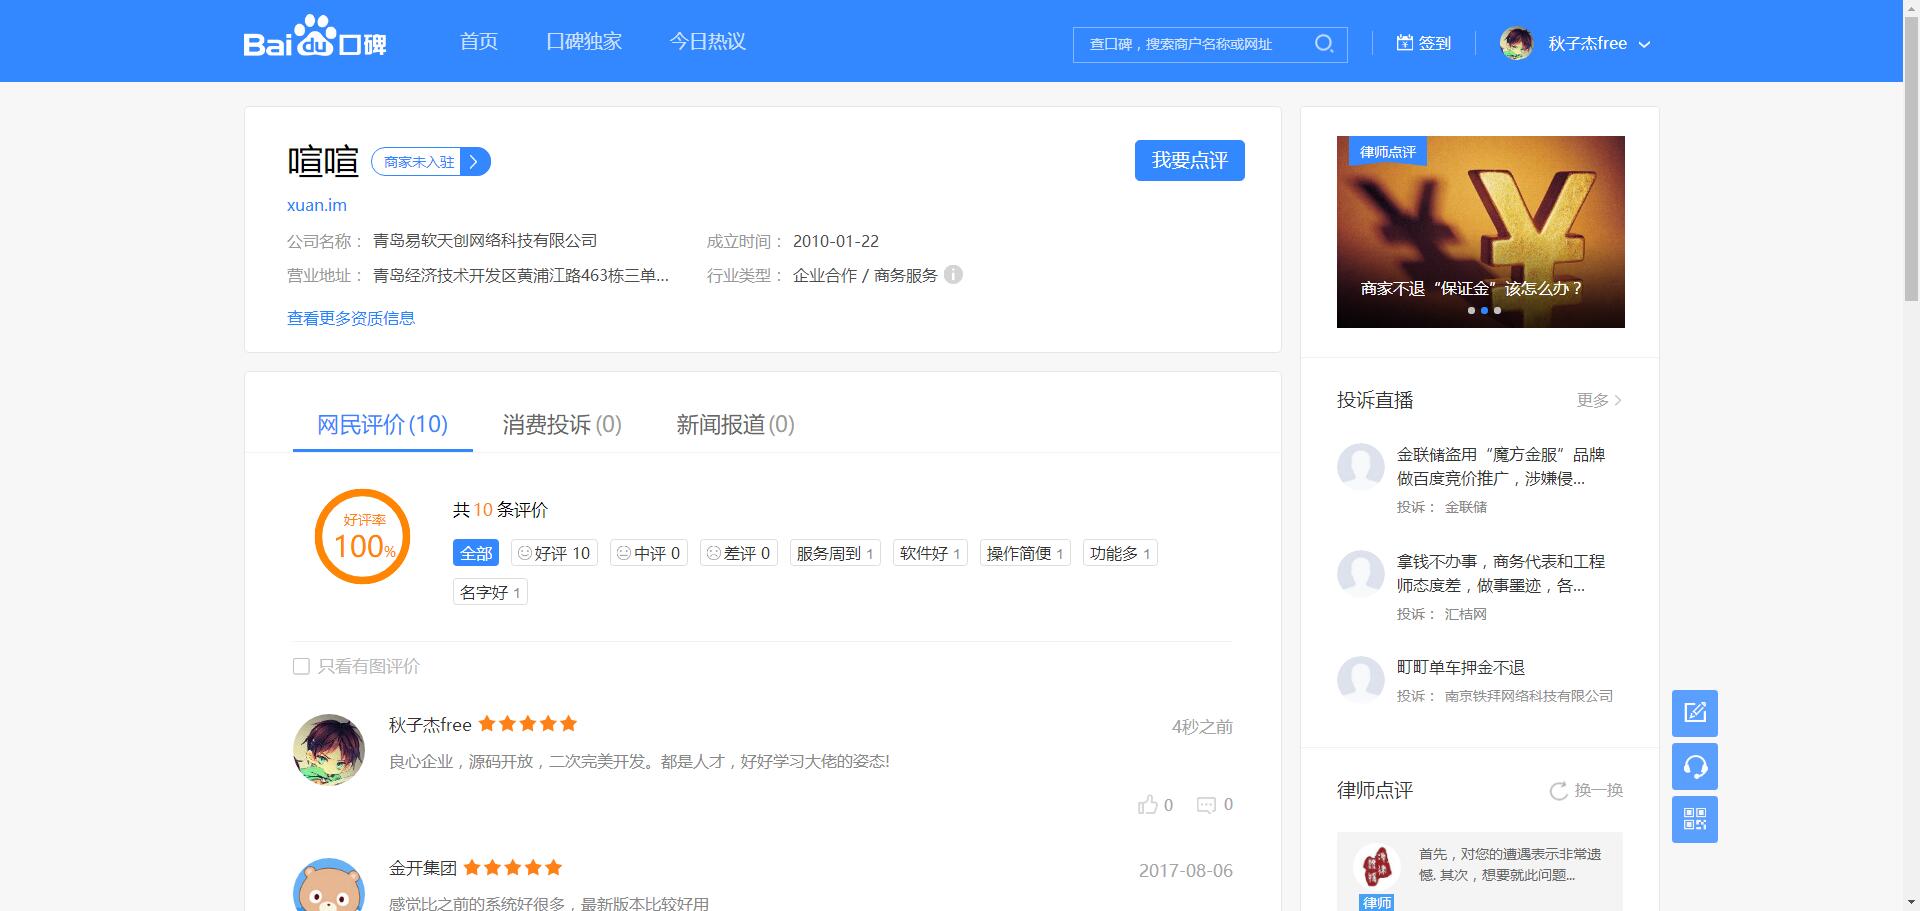
Task: Click the 换一换 text
Action: click(1599, 791)
